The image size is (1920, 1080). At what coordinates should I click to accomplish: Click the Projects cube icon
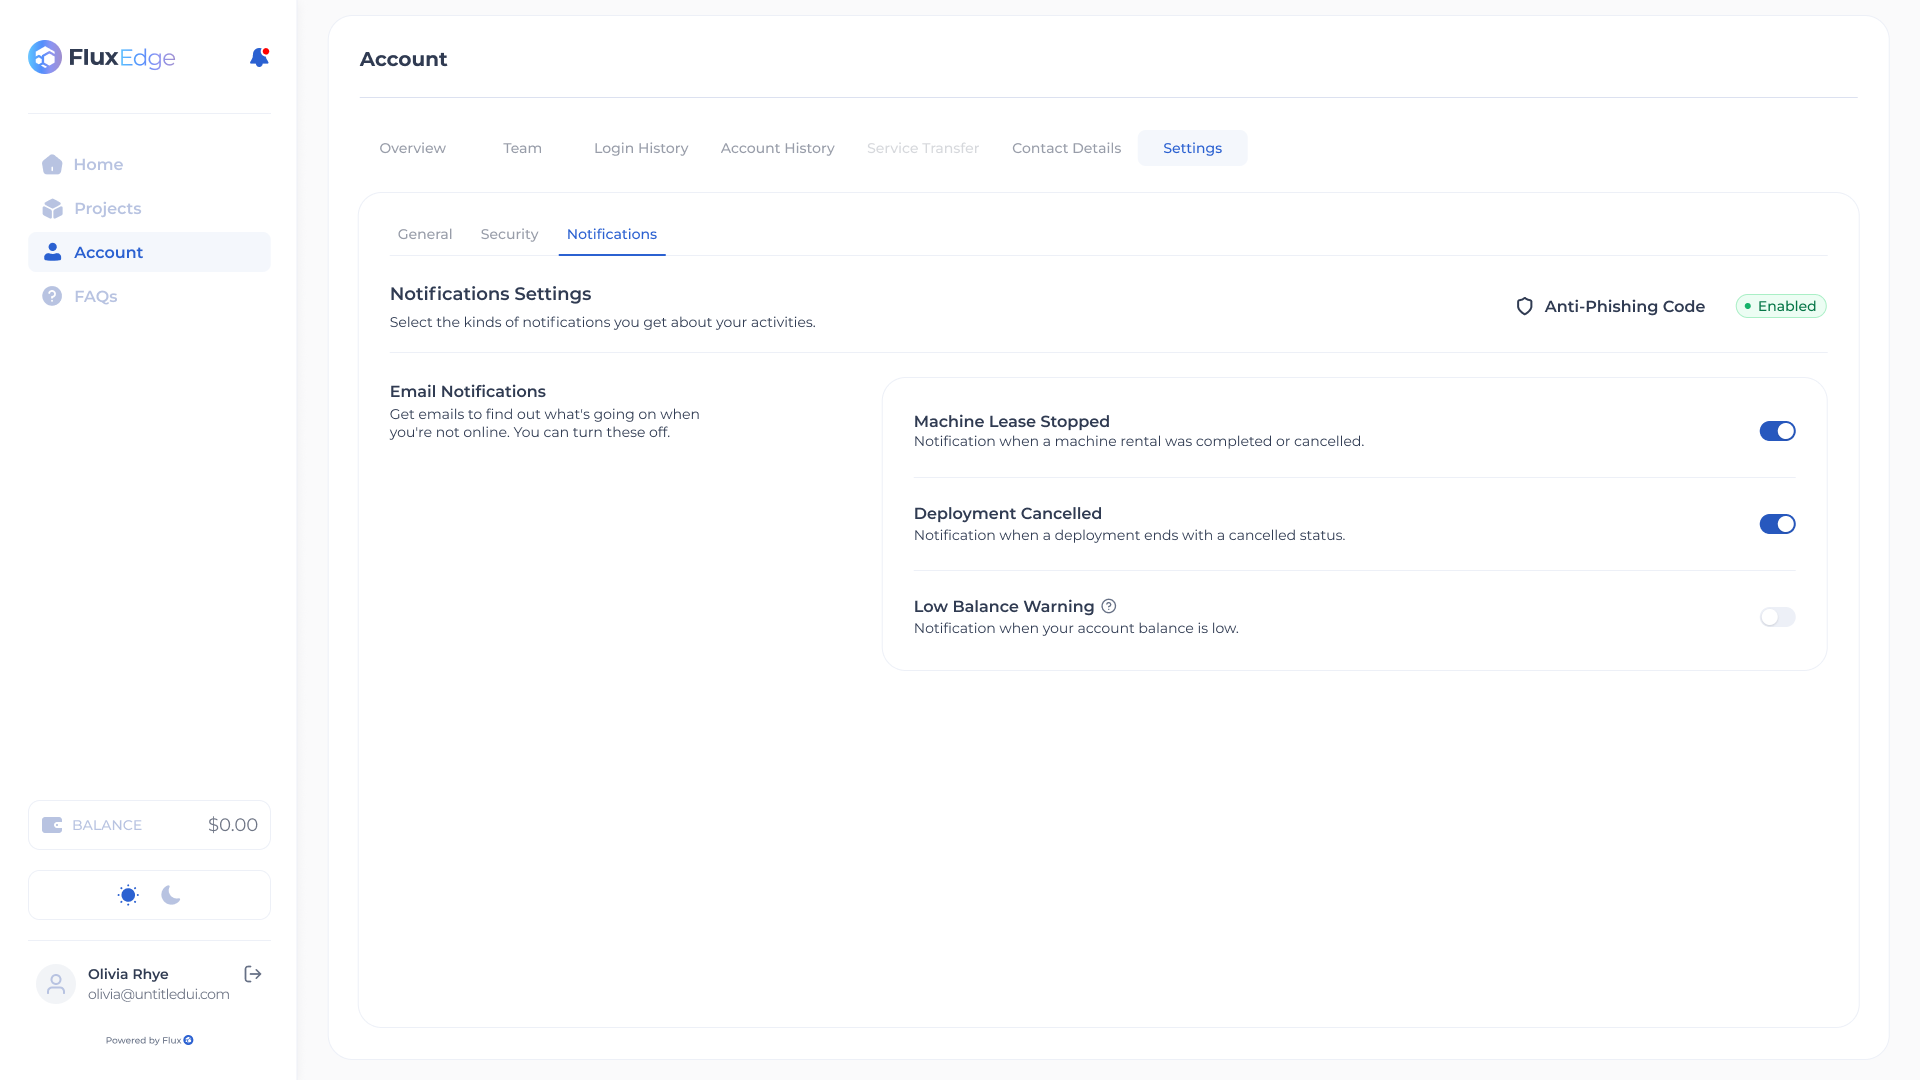[x=52, y=208]
